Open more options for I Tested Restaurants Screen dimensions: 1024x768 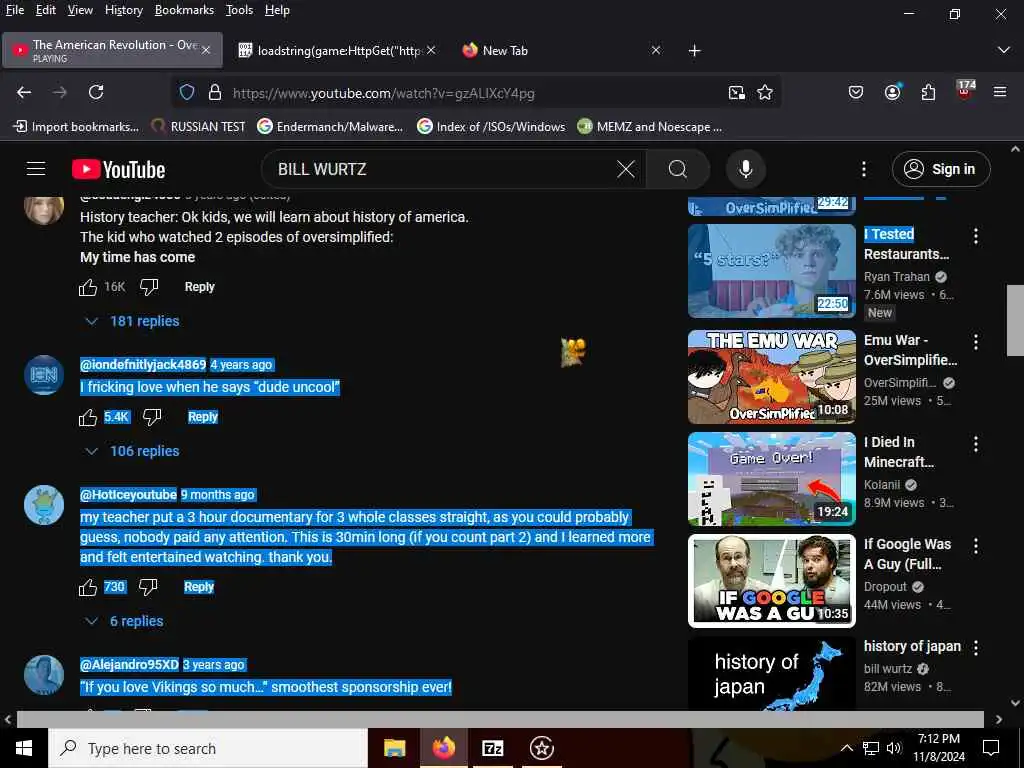(x=976, y=236)
